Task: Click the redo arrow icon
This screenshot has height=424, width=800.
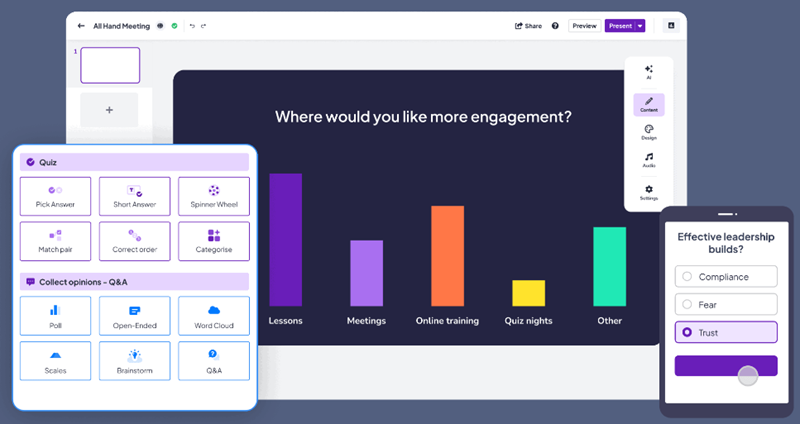Action: click(x=203, y=26)
